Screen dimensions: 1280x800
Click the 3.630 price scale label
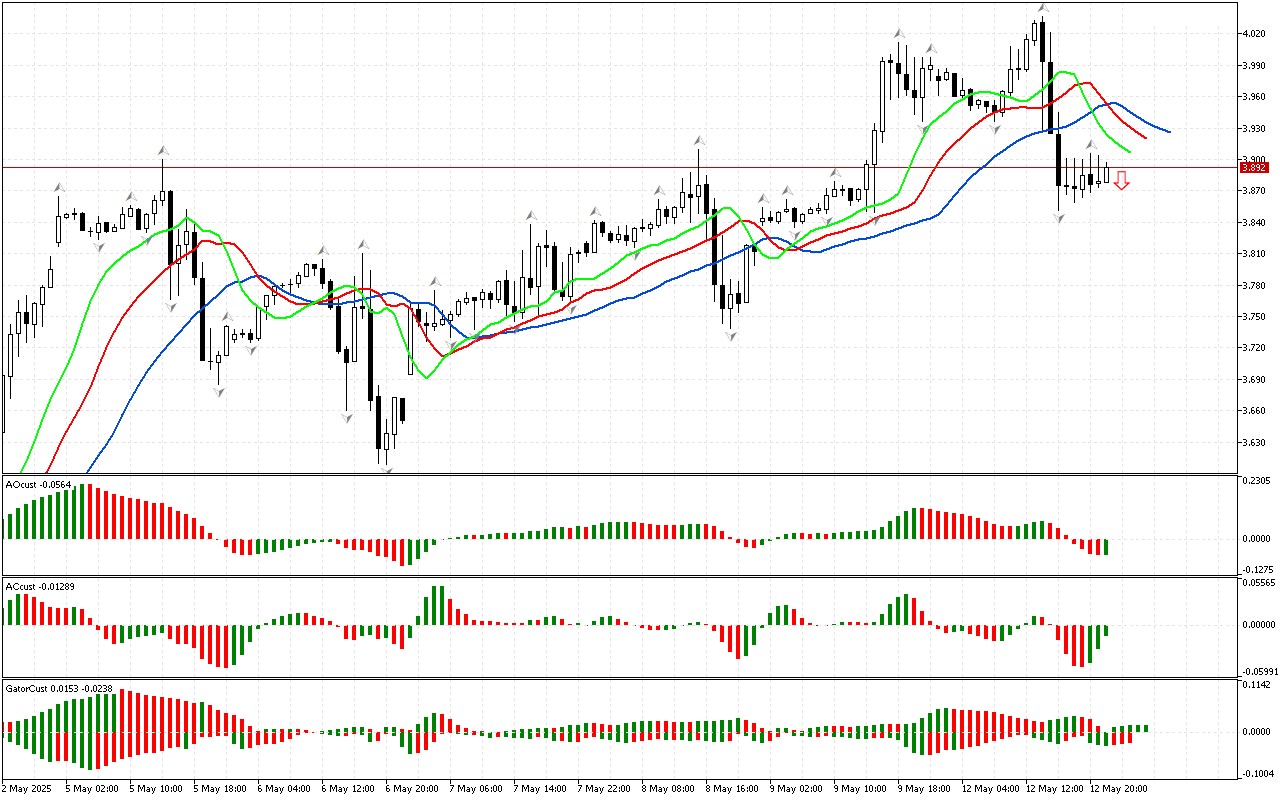tap(1252, 442)
